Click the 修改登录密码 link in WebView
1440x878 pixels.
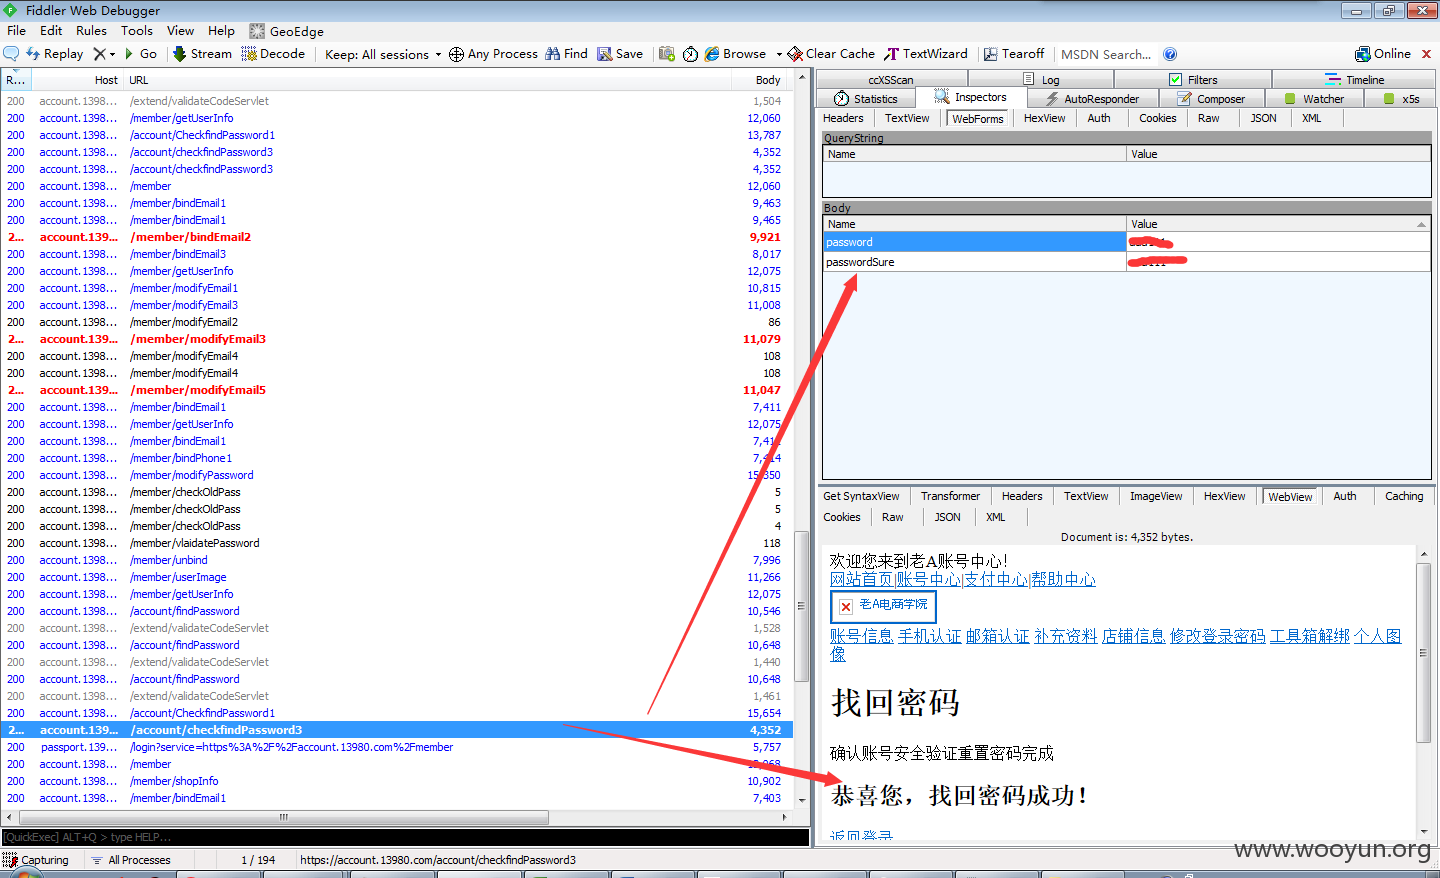[1218, 636]
